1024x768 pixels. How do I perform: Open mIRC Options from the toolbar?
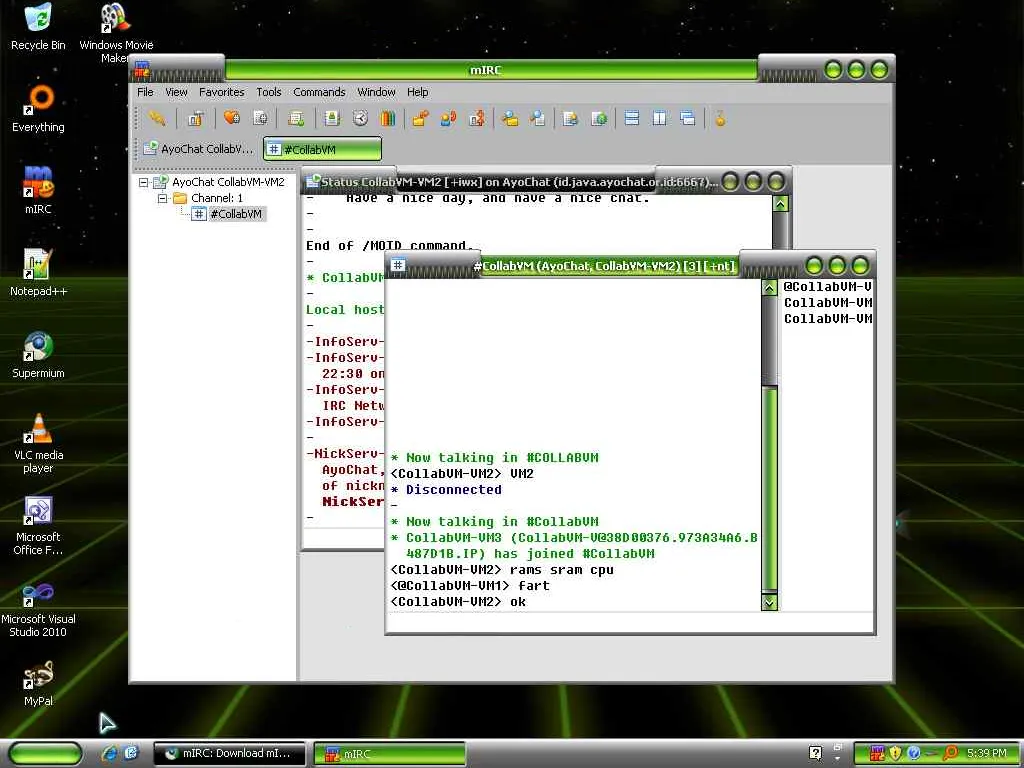(195, 118)
